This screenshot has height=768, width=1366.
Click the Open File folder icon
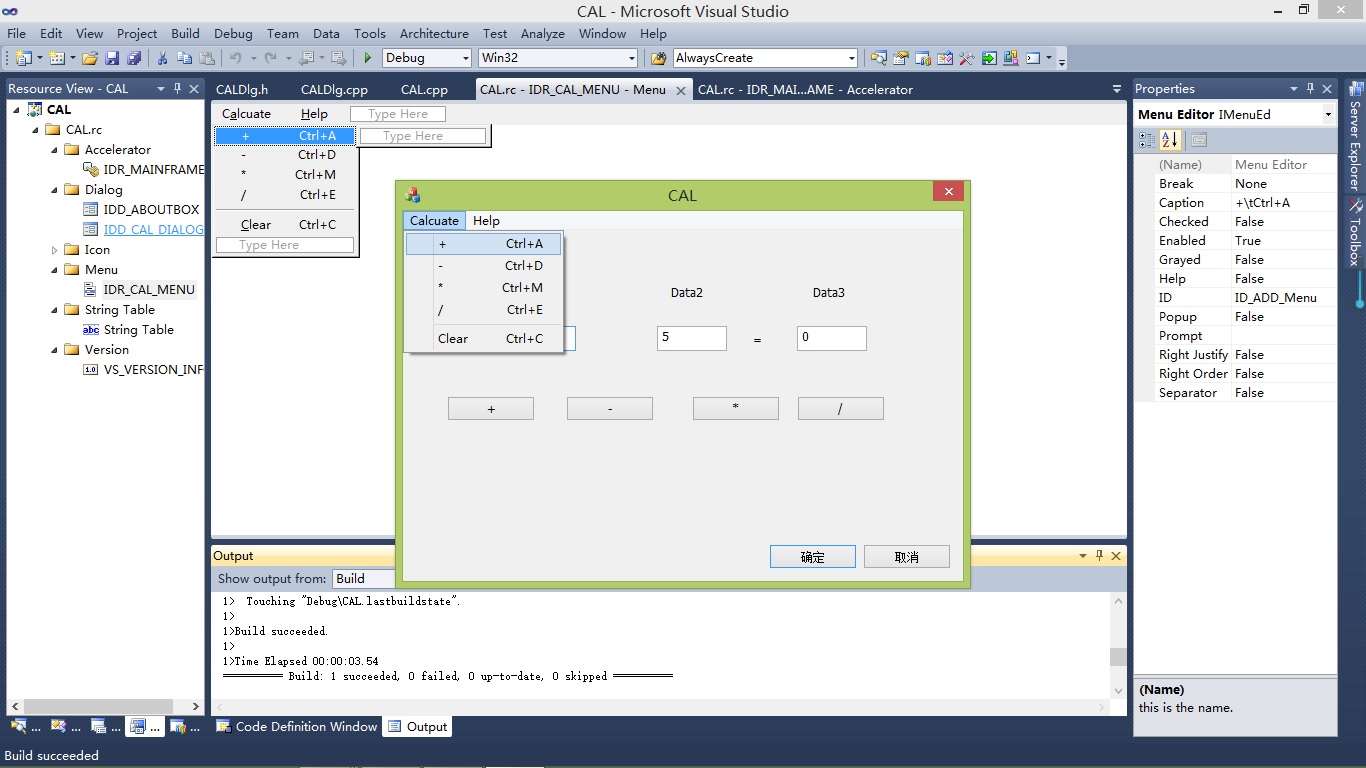[x=90, y=58]
